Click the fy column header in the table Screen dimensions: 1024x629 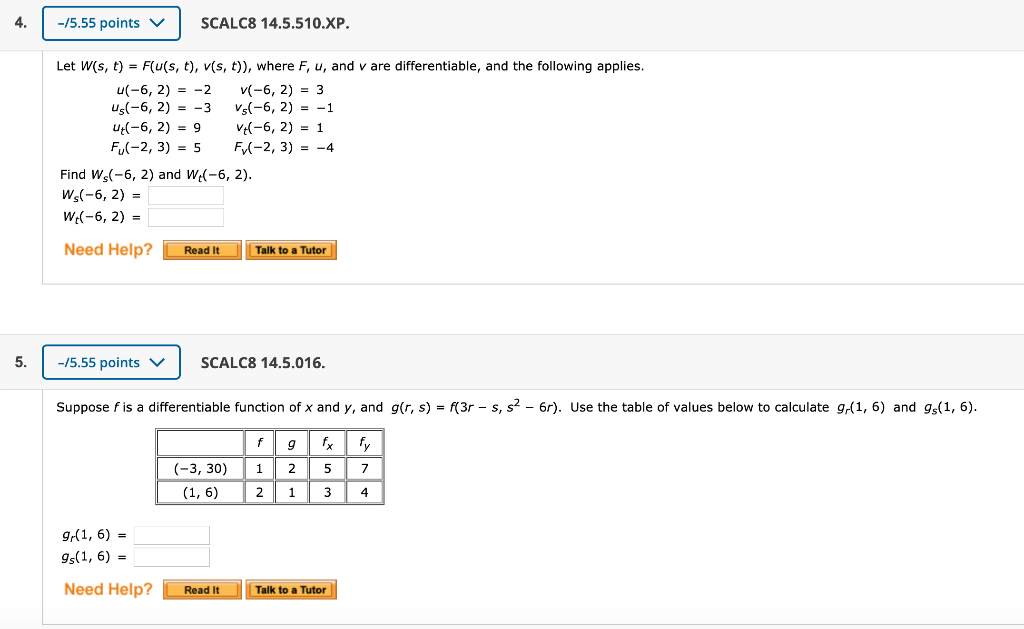363,442
